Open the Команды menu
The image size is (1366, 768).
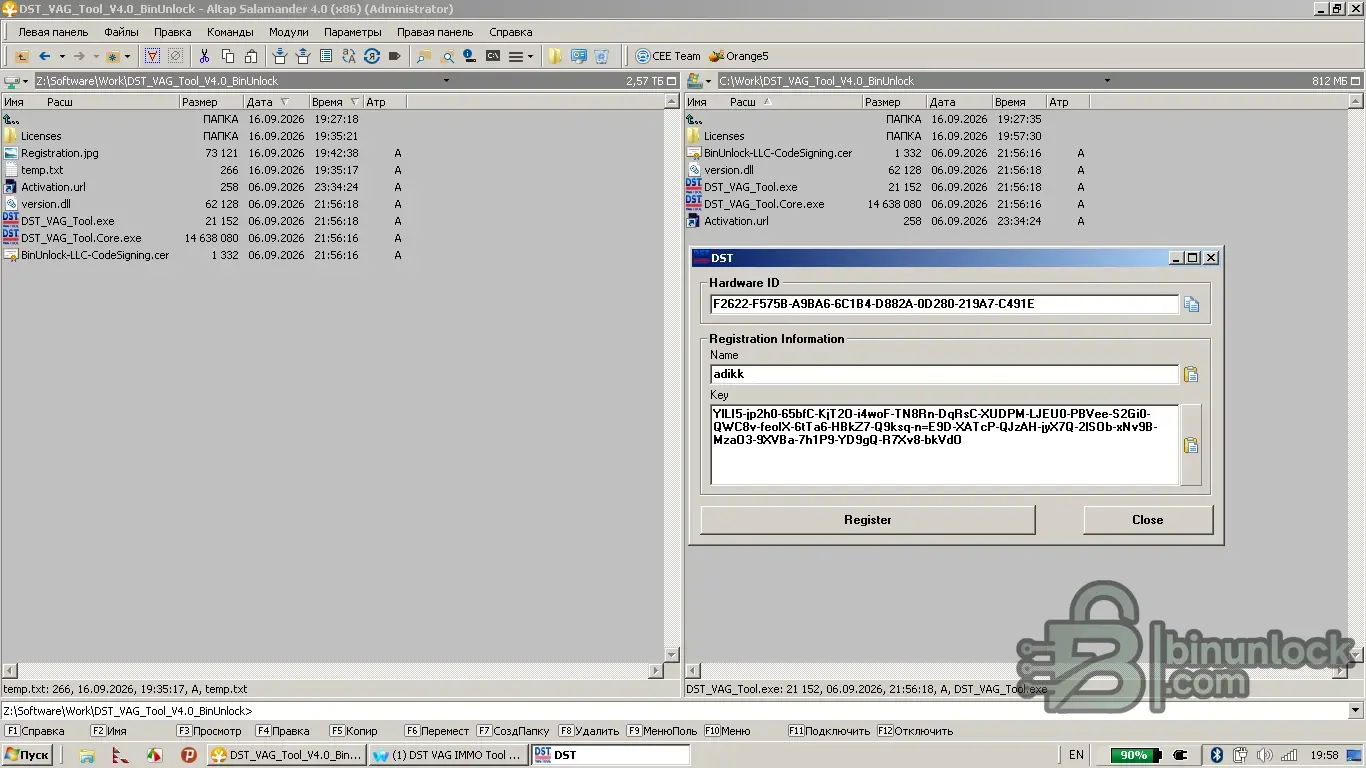[x=230, y=32]
